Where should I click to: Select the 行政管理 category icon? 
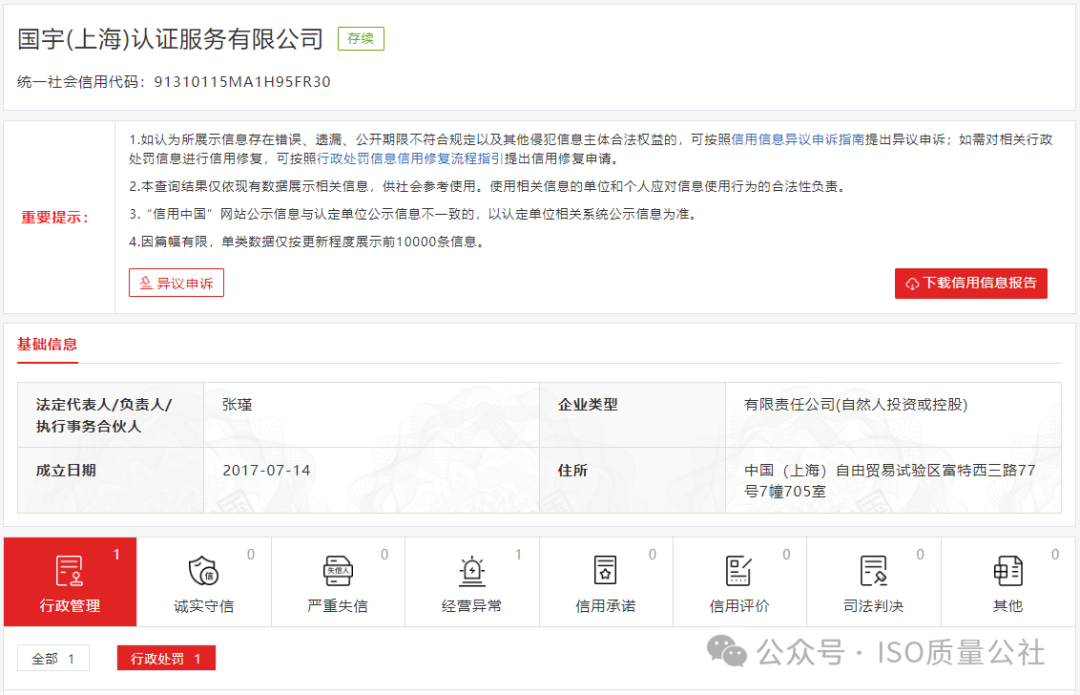tap(69, 573)
